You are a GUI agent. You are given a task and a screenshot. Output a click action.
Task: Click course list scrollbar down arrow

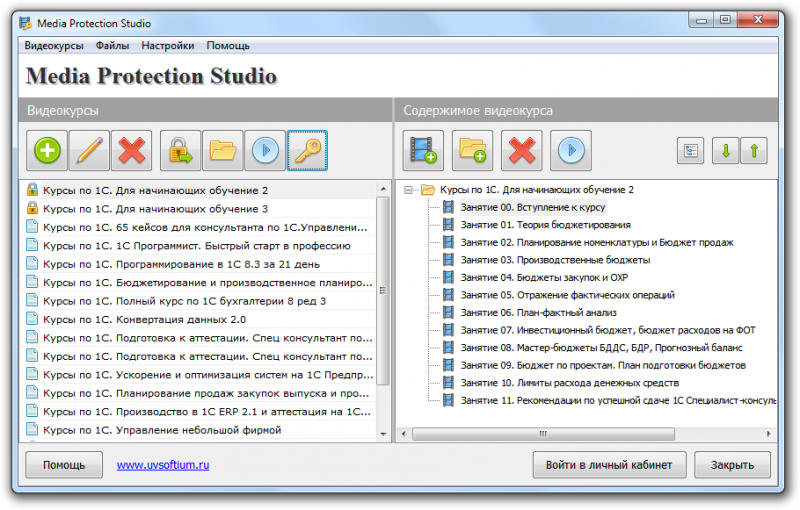click(x=383, y=434)
